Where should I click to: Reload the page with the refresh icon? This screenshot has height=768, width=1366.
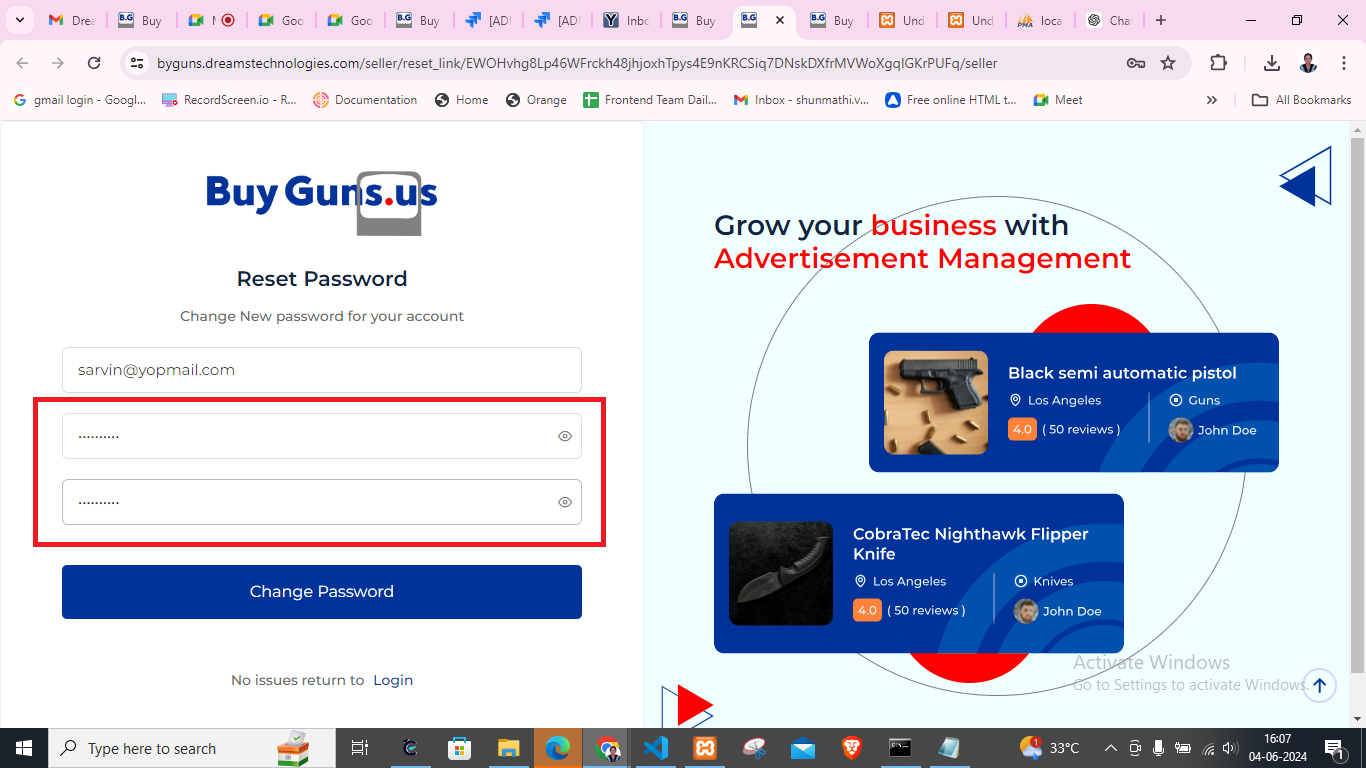(94, 63)
